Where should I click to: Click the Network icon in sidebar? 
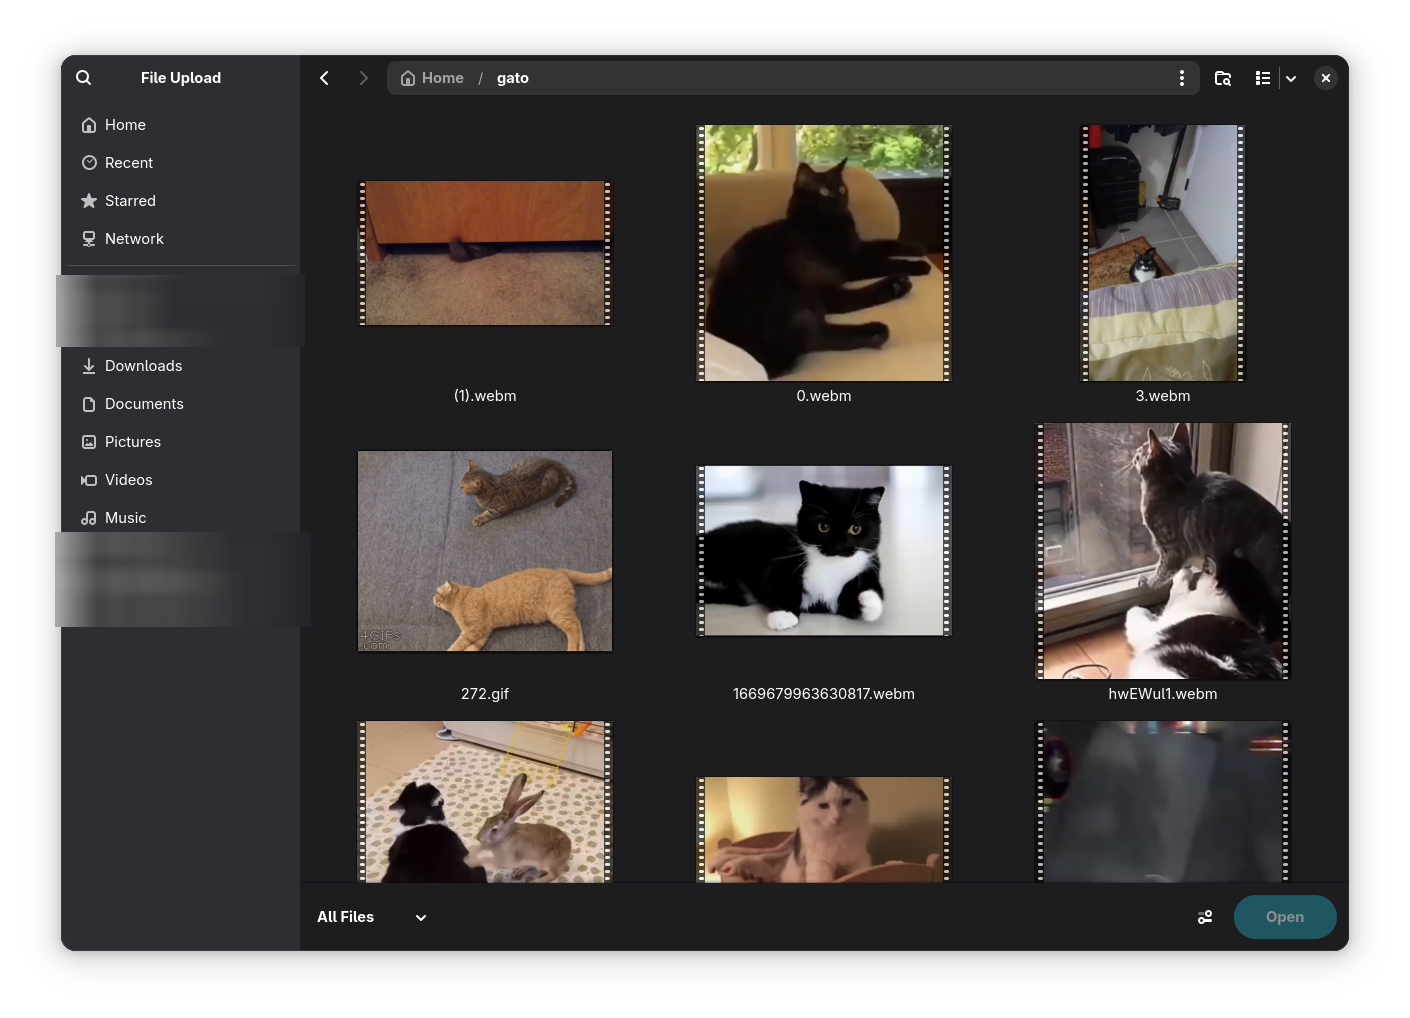[x=89, y=239]
